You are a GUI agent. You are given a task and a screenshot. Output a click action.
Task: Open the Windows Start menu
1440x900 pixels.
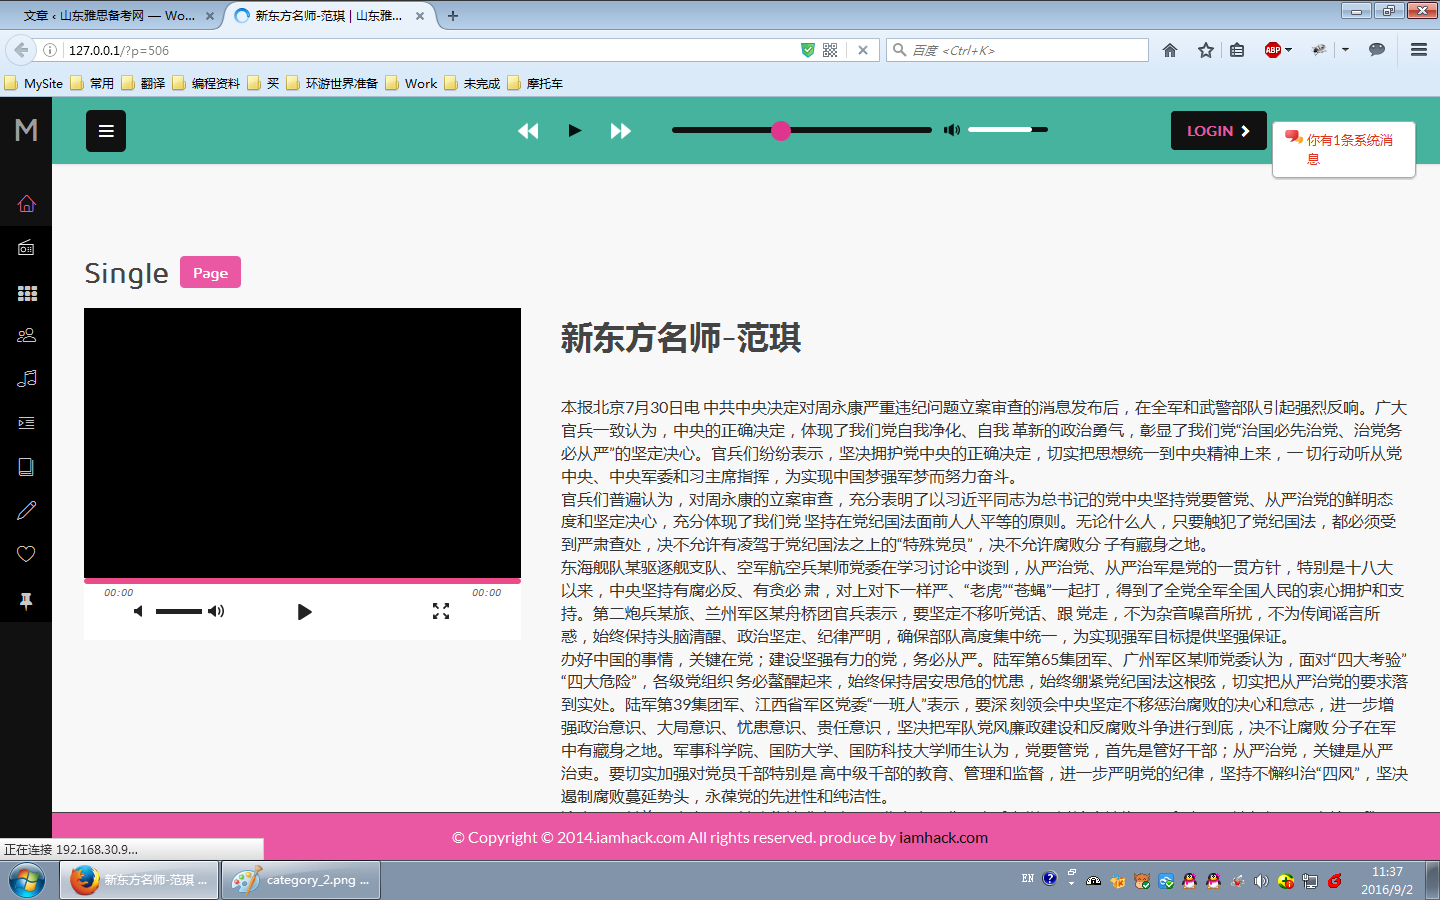27,881
